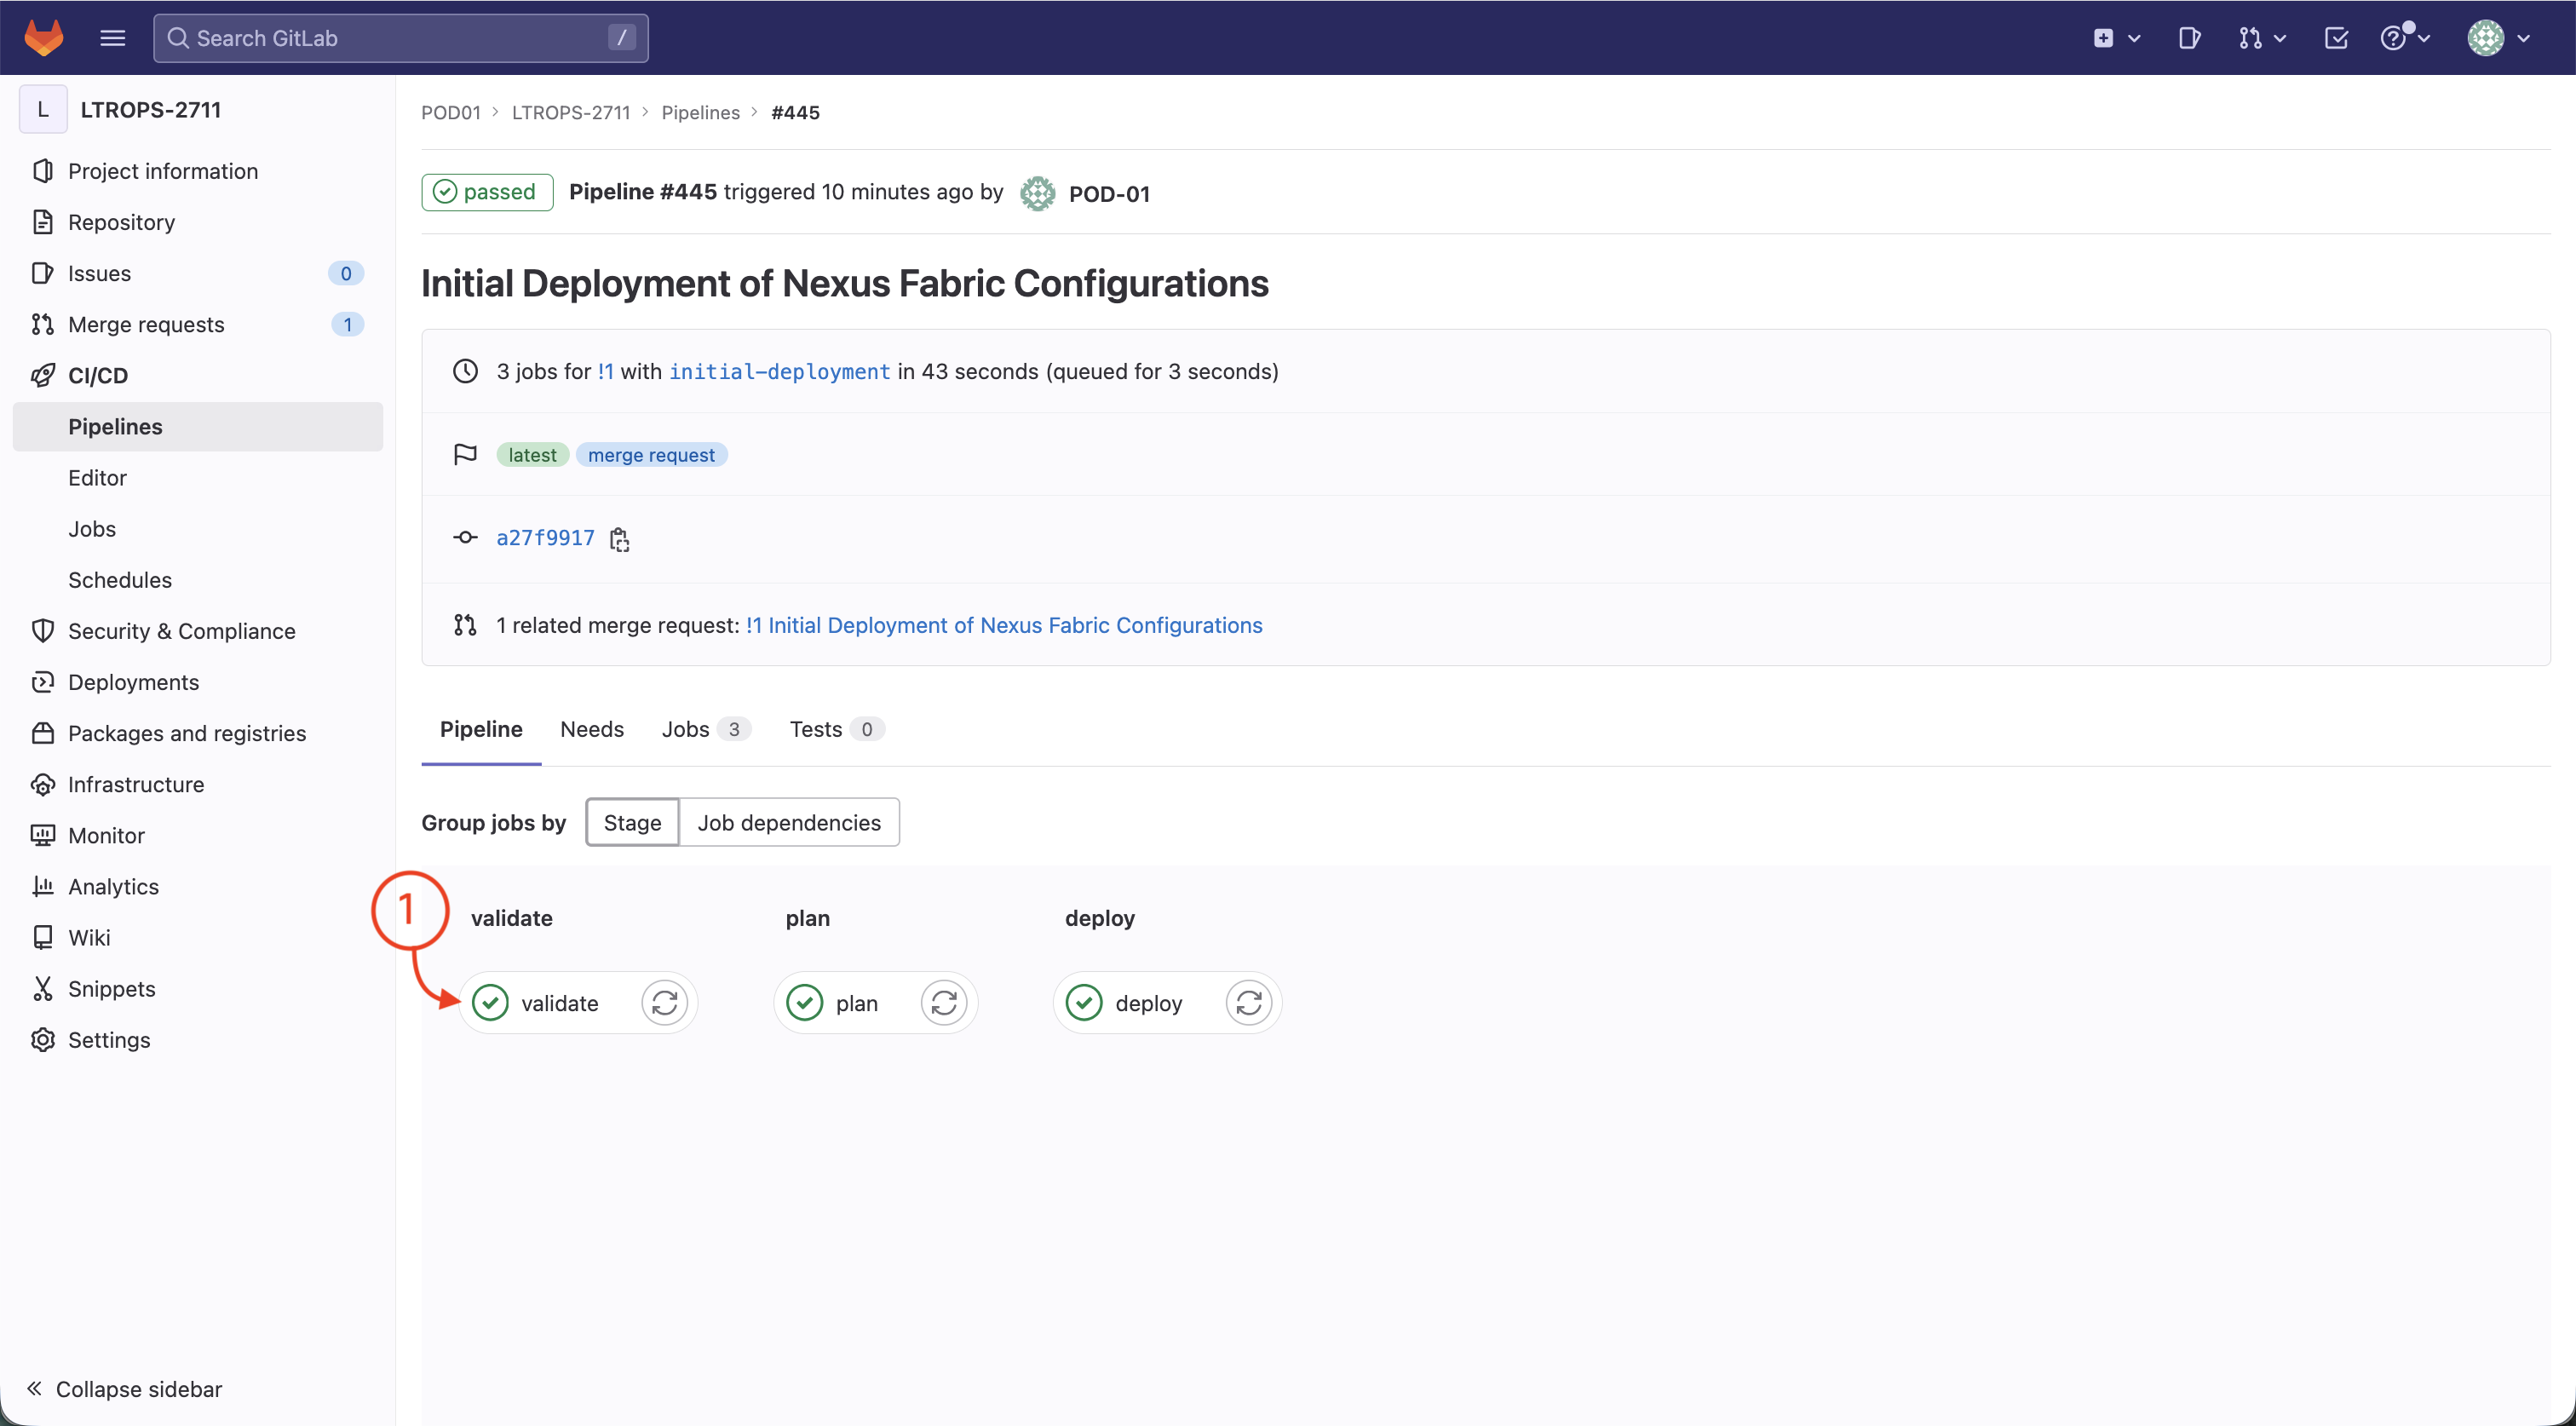The width and height of the screenshot is (2576, 1426).
Task: Click the GitLab fox logo
Action: click(43, 38)
